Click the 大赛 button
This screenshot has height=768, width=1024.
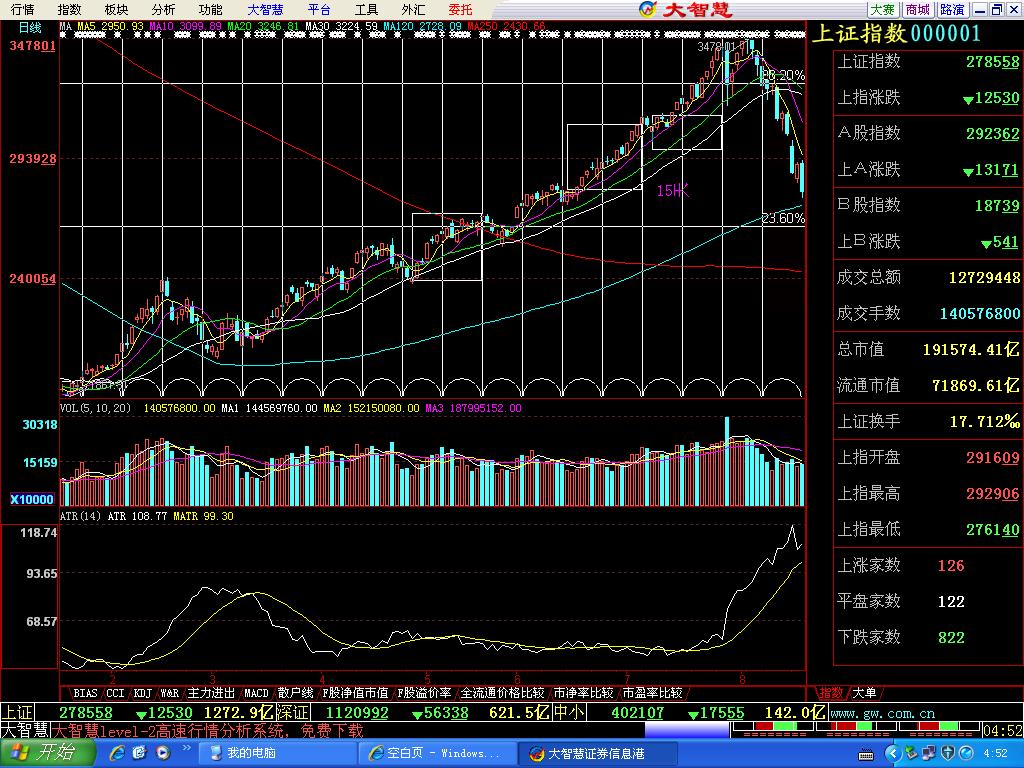tap(883, 10)
